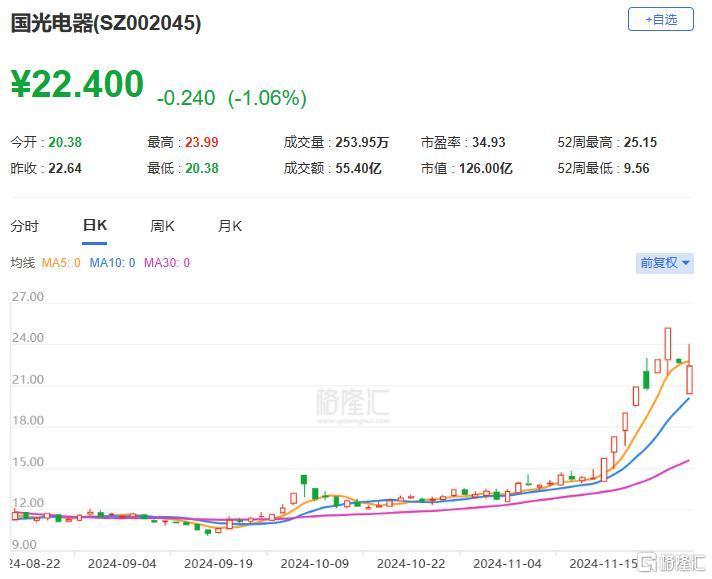Click the 2024-10-22 date axis label
This screenshot has height=579, width=712.
pos(411,564)
